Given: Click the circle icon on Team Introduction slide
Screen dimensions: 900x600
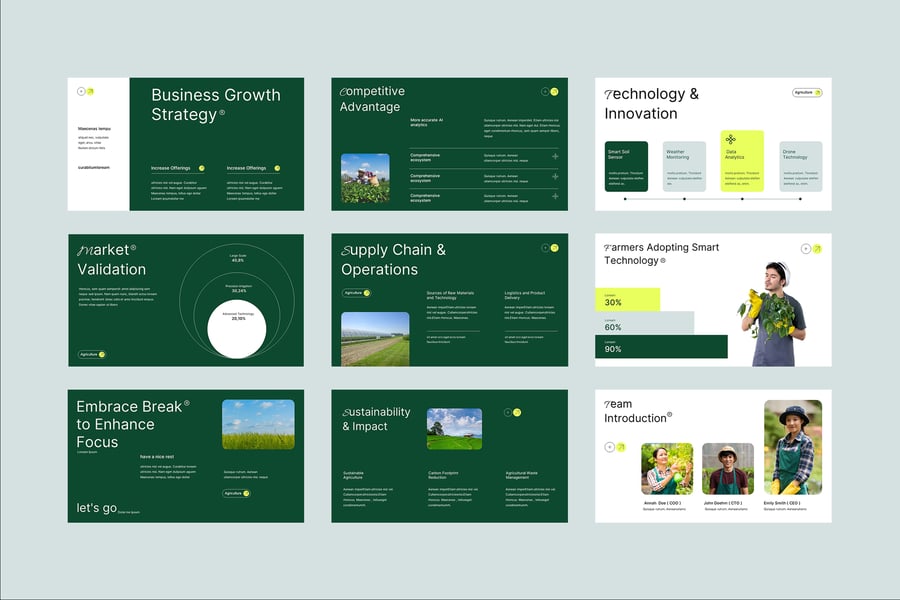Looking at the screenshot, I should 609,447.
